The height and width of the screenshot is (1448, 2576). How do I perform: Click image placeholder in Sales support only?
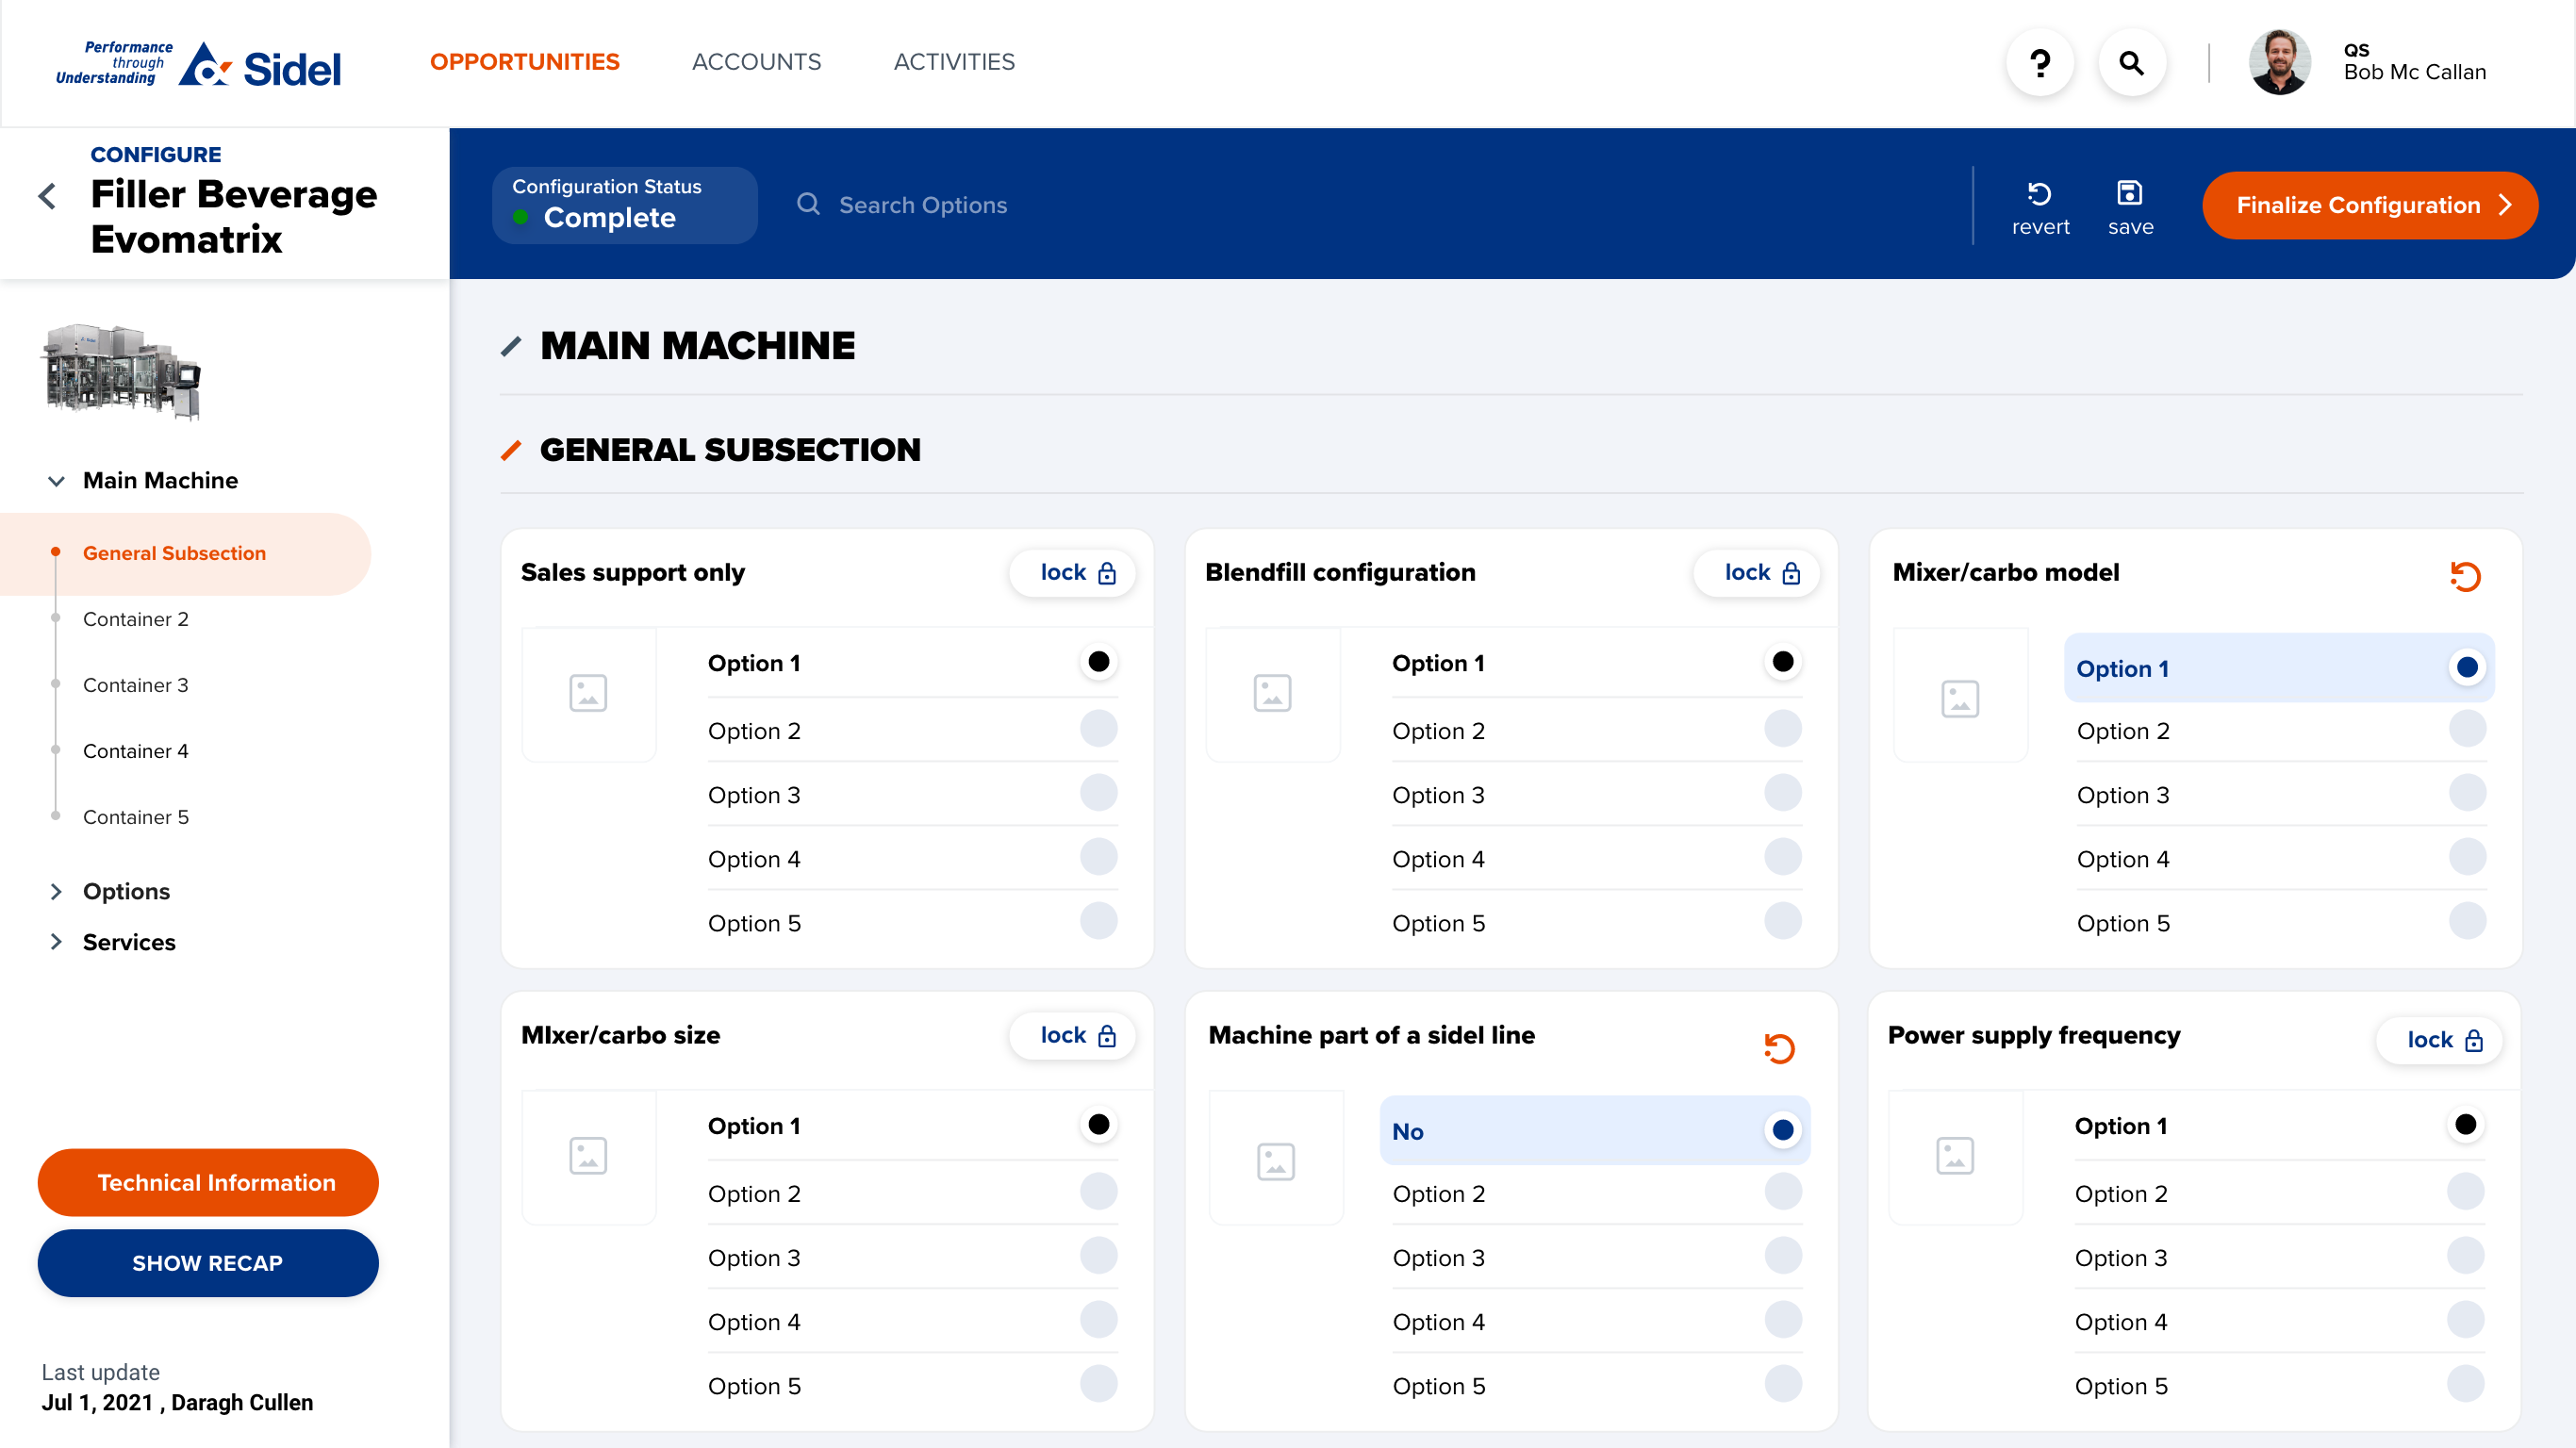click(x=588, y=693)
